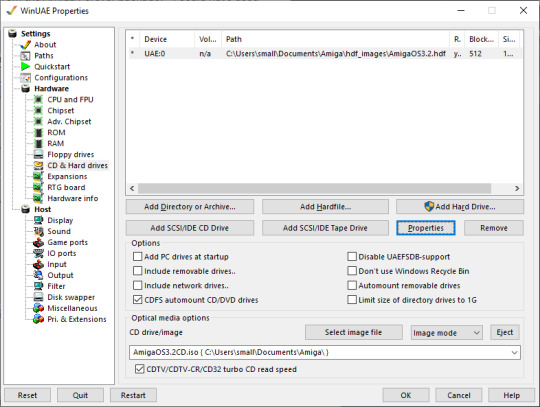
Task: Toggle Include network drives checkbox
Action: (x=137, y=285)
